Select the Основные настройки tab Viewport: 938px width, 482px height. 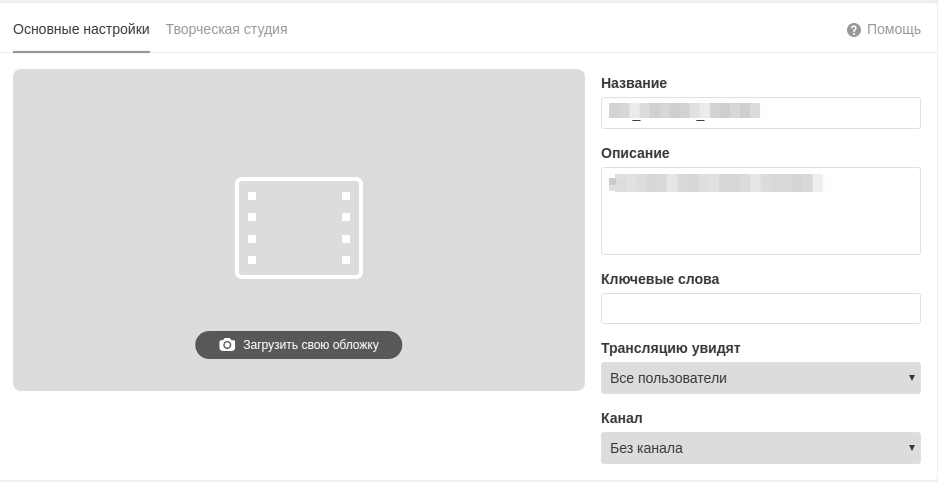click(x=81, y=29)
